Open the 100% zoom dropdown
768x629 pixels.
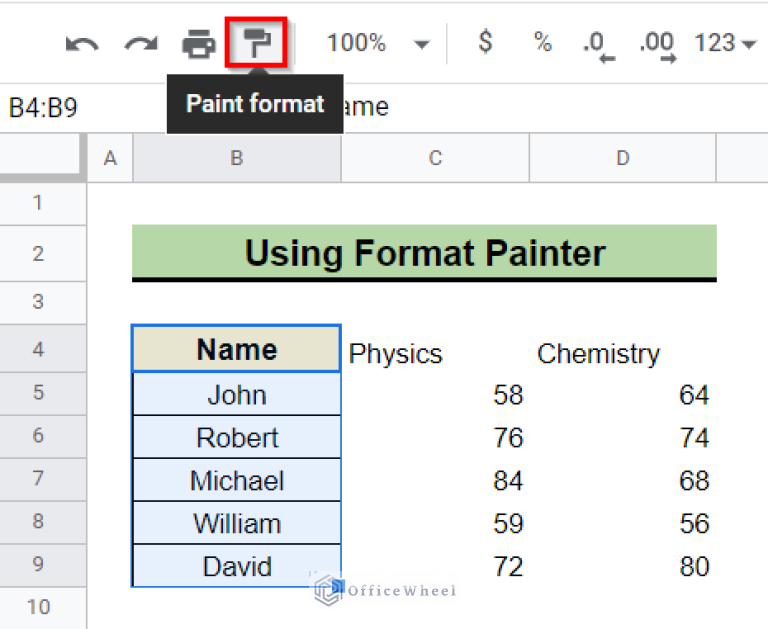(x=377, y=43)
